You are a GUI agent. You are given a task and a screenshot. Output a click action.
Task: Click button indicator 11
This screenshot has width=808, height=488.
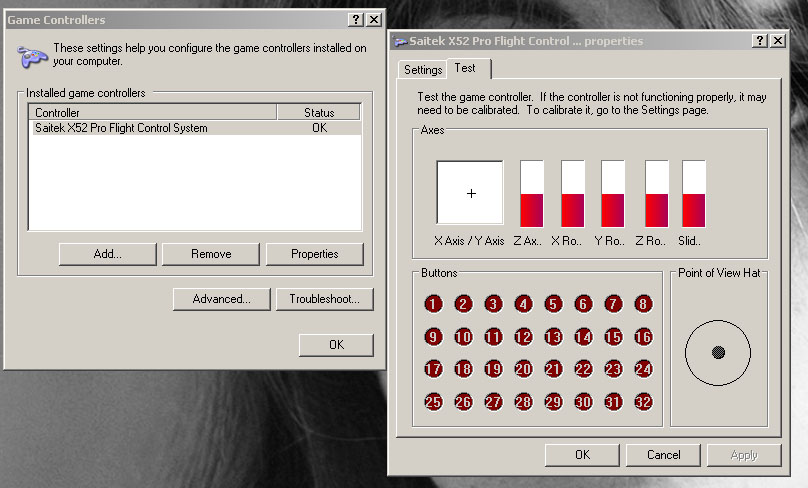493,337
